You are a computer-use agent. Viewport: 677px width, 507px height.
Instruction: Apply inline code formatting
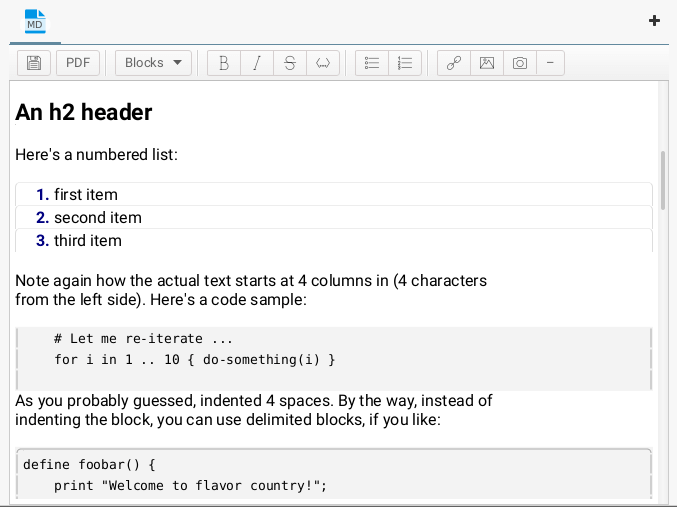click(x=323, y=63)
